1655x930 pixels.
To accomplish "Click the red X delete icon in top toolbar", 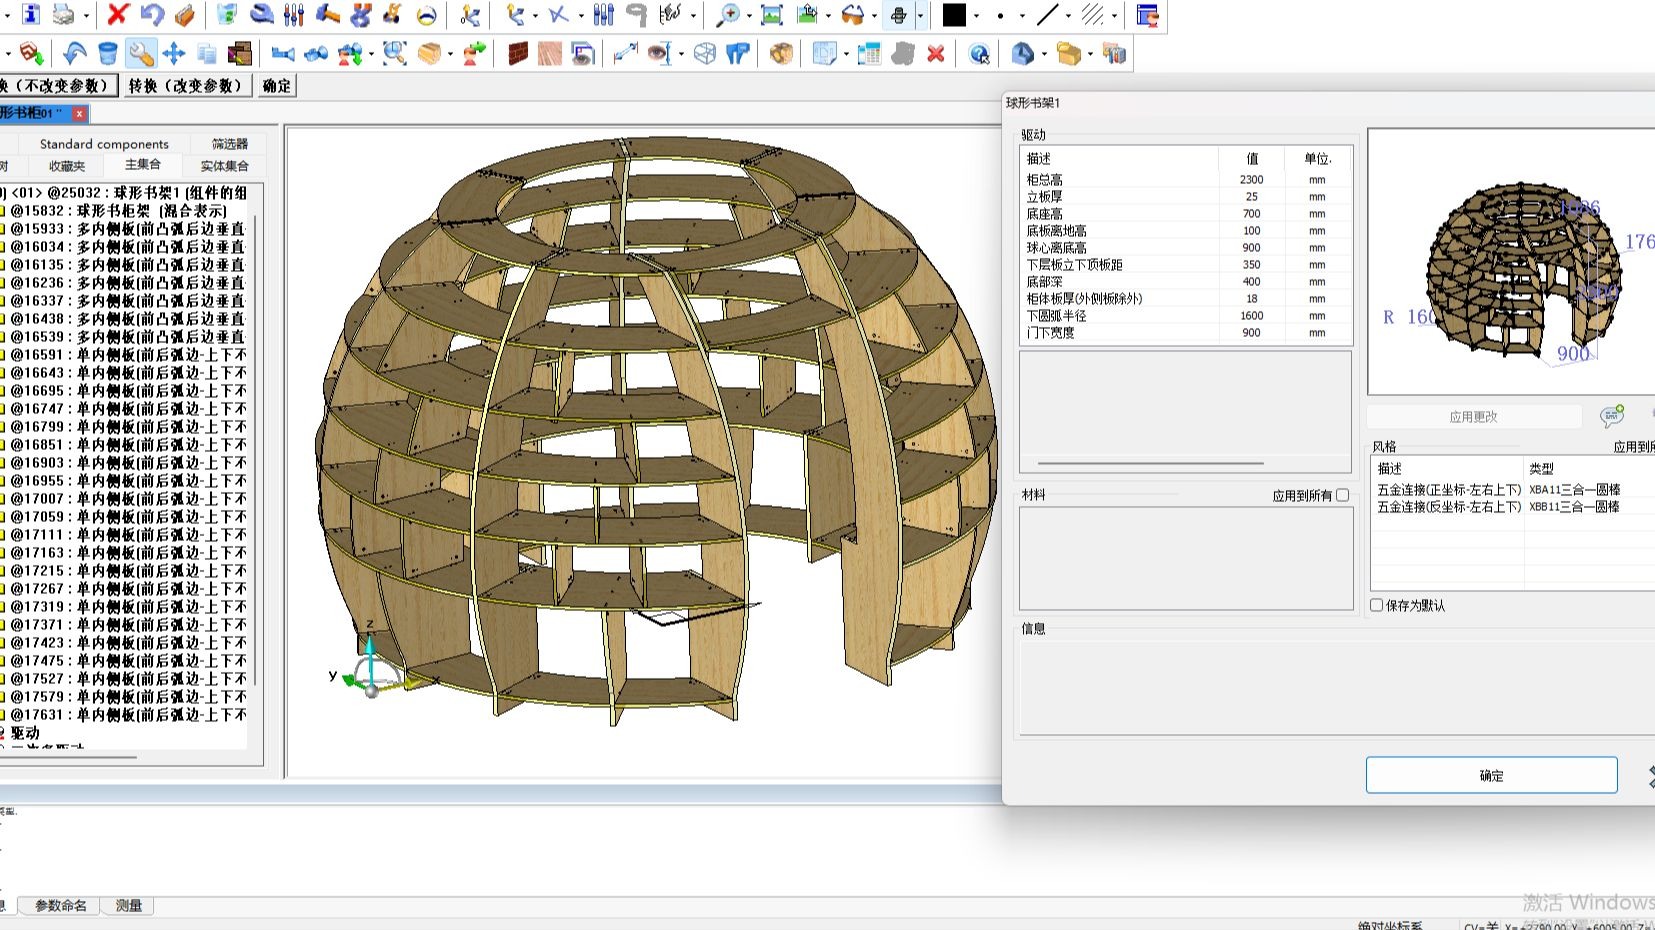I will tap(118, 15).
